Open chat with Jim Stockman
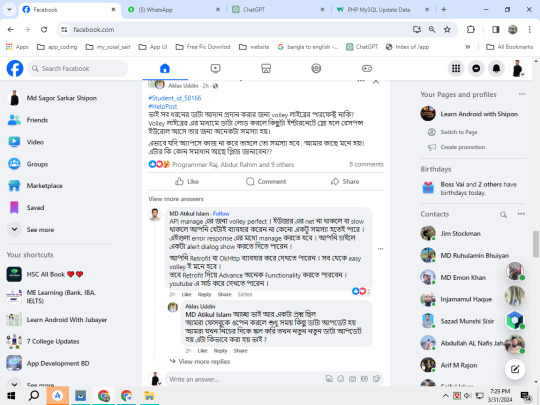 pos(451,233)
